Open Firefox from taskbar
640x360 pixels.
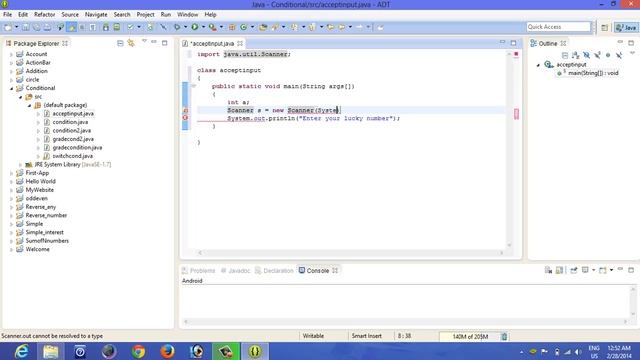coord(167,351)
